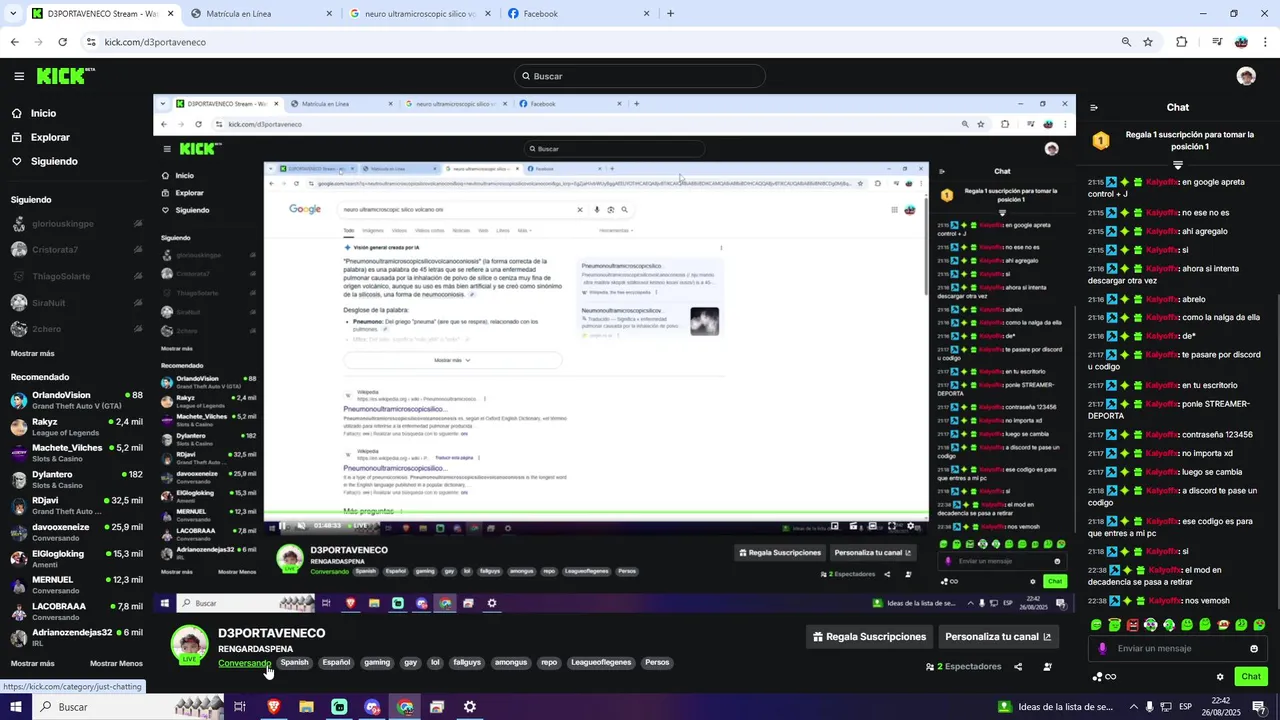The width and height of the screenshot is (1280, 720).
Task: Click Personaliza tu canal button
Action: [998, 637]
